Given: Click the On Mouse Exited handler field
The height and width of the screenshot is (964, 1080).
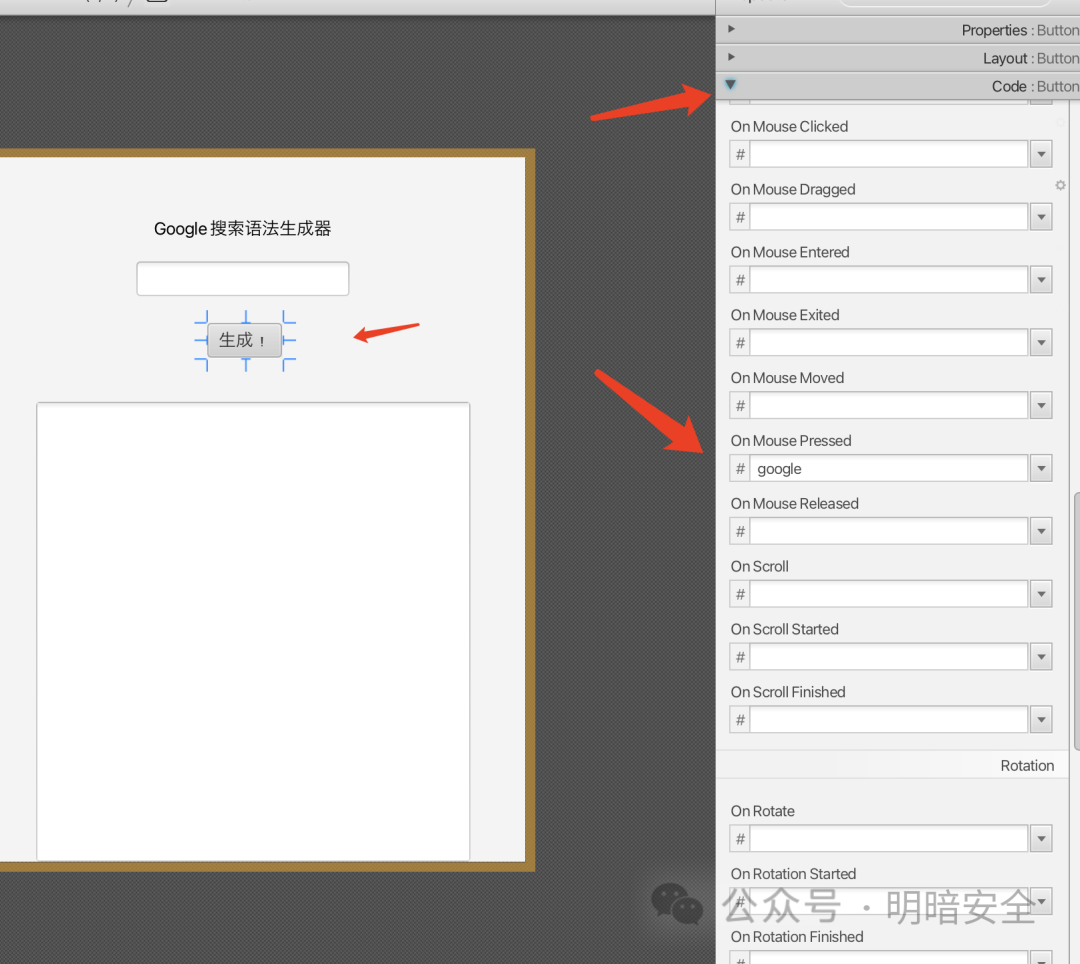Looking at the screenshot, I should pos(889,342).
